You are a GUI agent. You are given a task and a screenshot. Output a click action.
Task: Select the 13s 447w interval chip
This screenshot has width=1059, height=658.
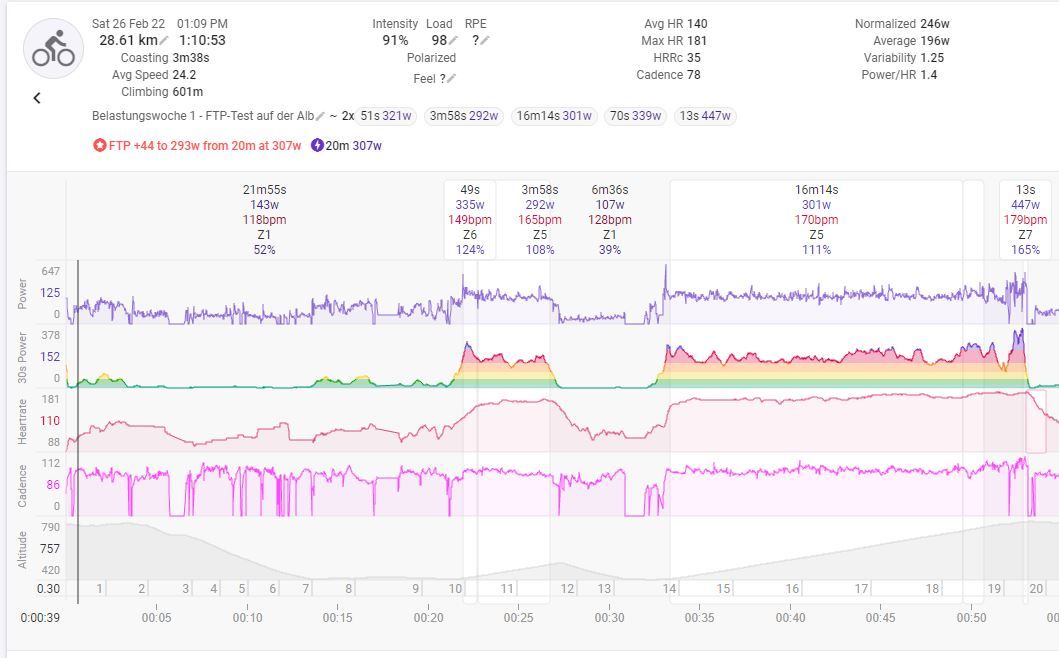pyautogui.click(x=704, y=116)
